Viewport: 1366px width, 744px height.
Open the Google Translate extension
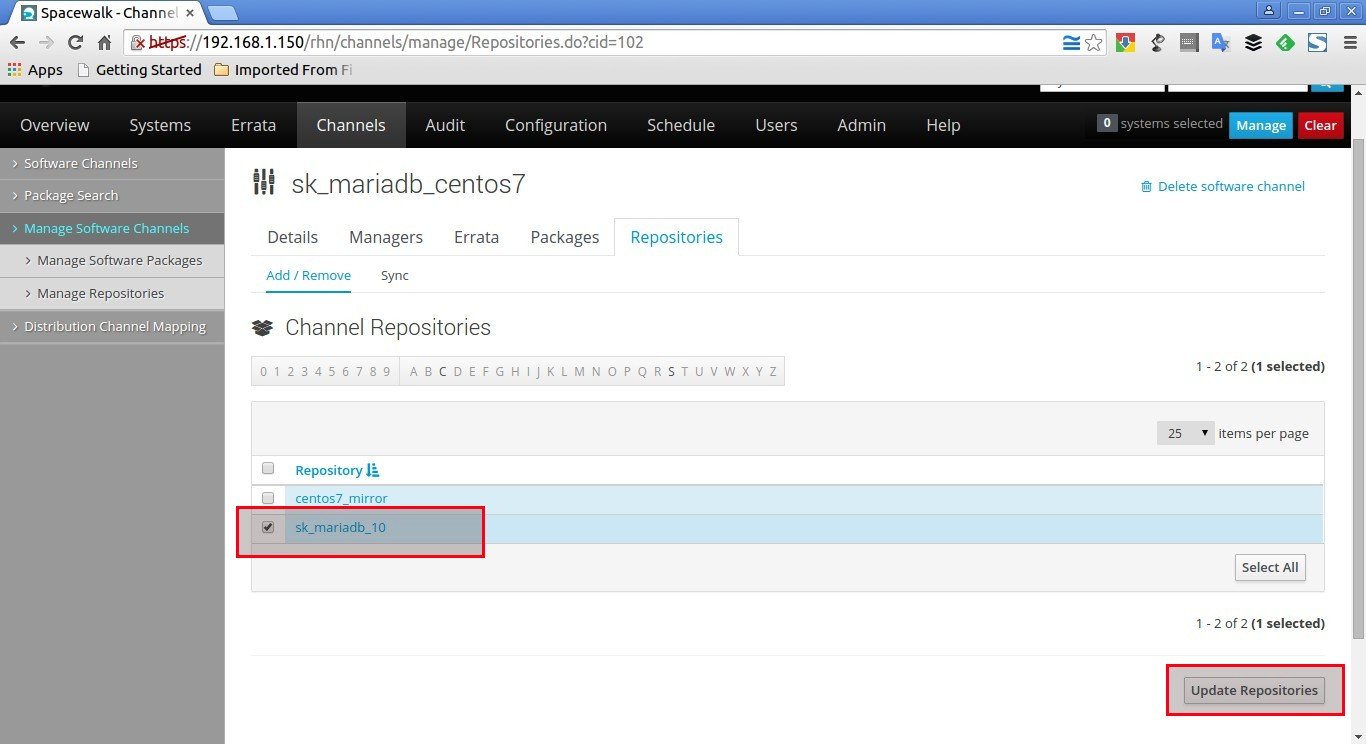tap(1221, 43)
